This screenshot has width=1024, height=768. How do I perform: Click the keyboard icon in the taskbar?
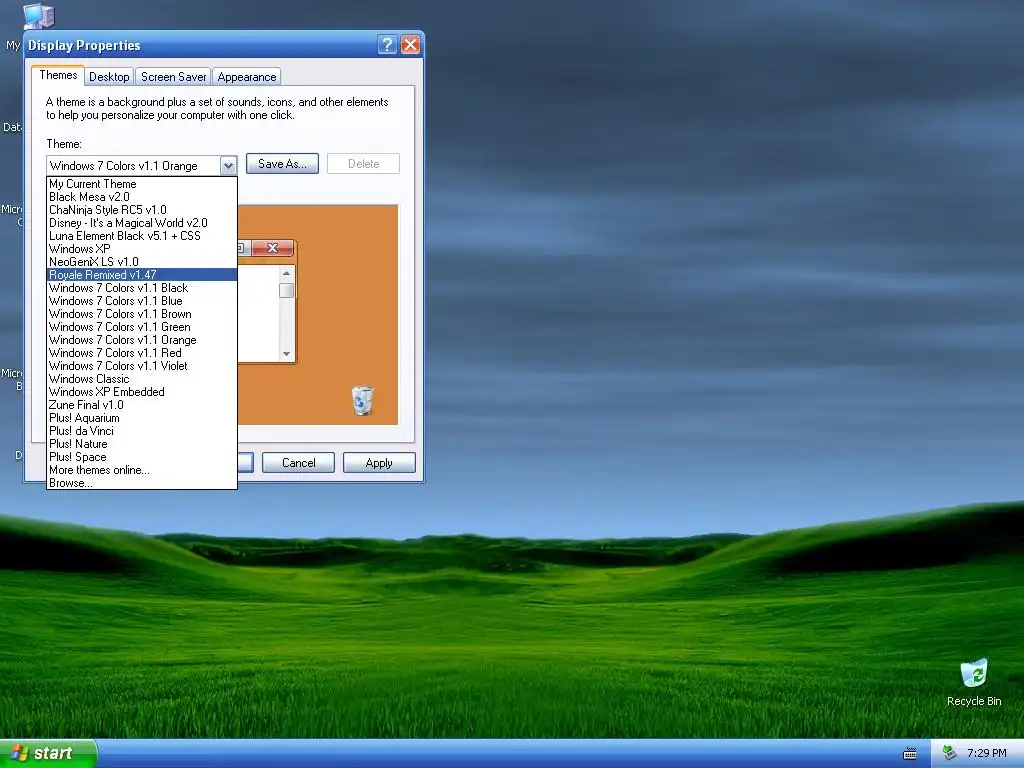tap(909, 754)
